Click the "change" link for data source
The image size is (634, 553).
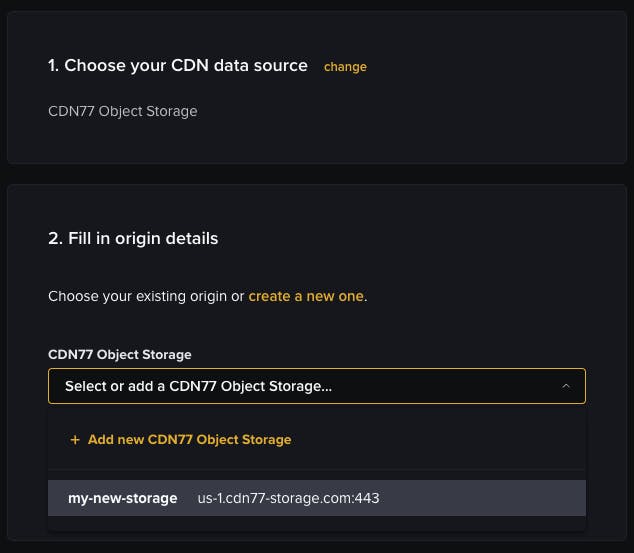[x=345, y=67]
